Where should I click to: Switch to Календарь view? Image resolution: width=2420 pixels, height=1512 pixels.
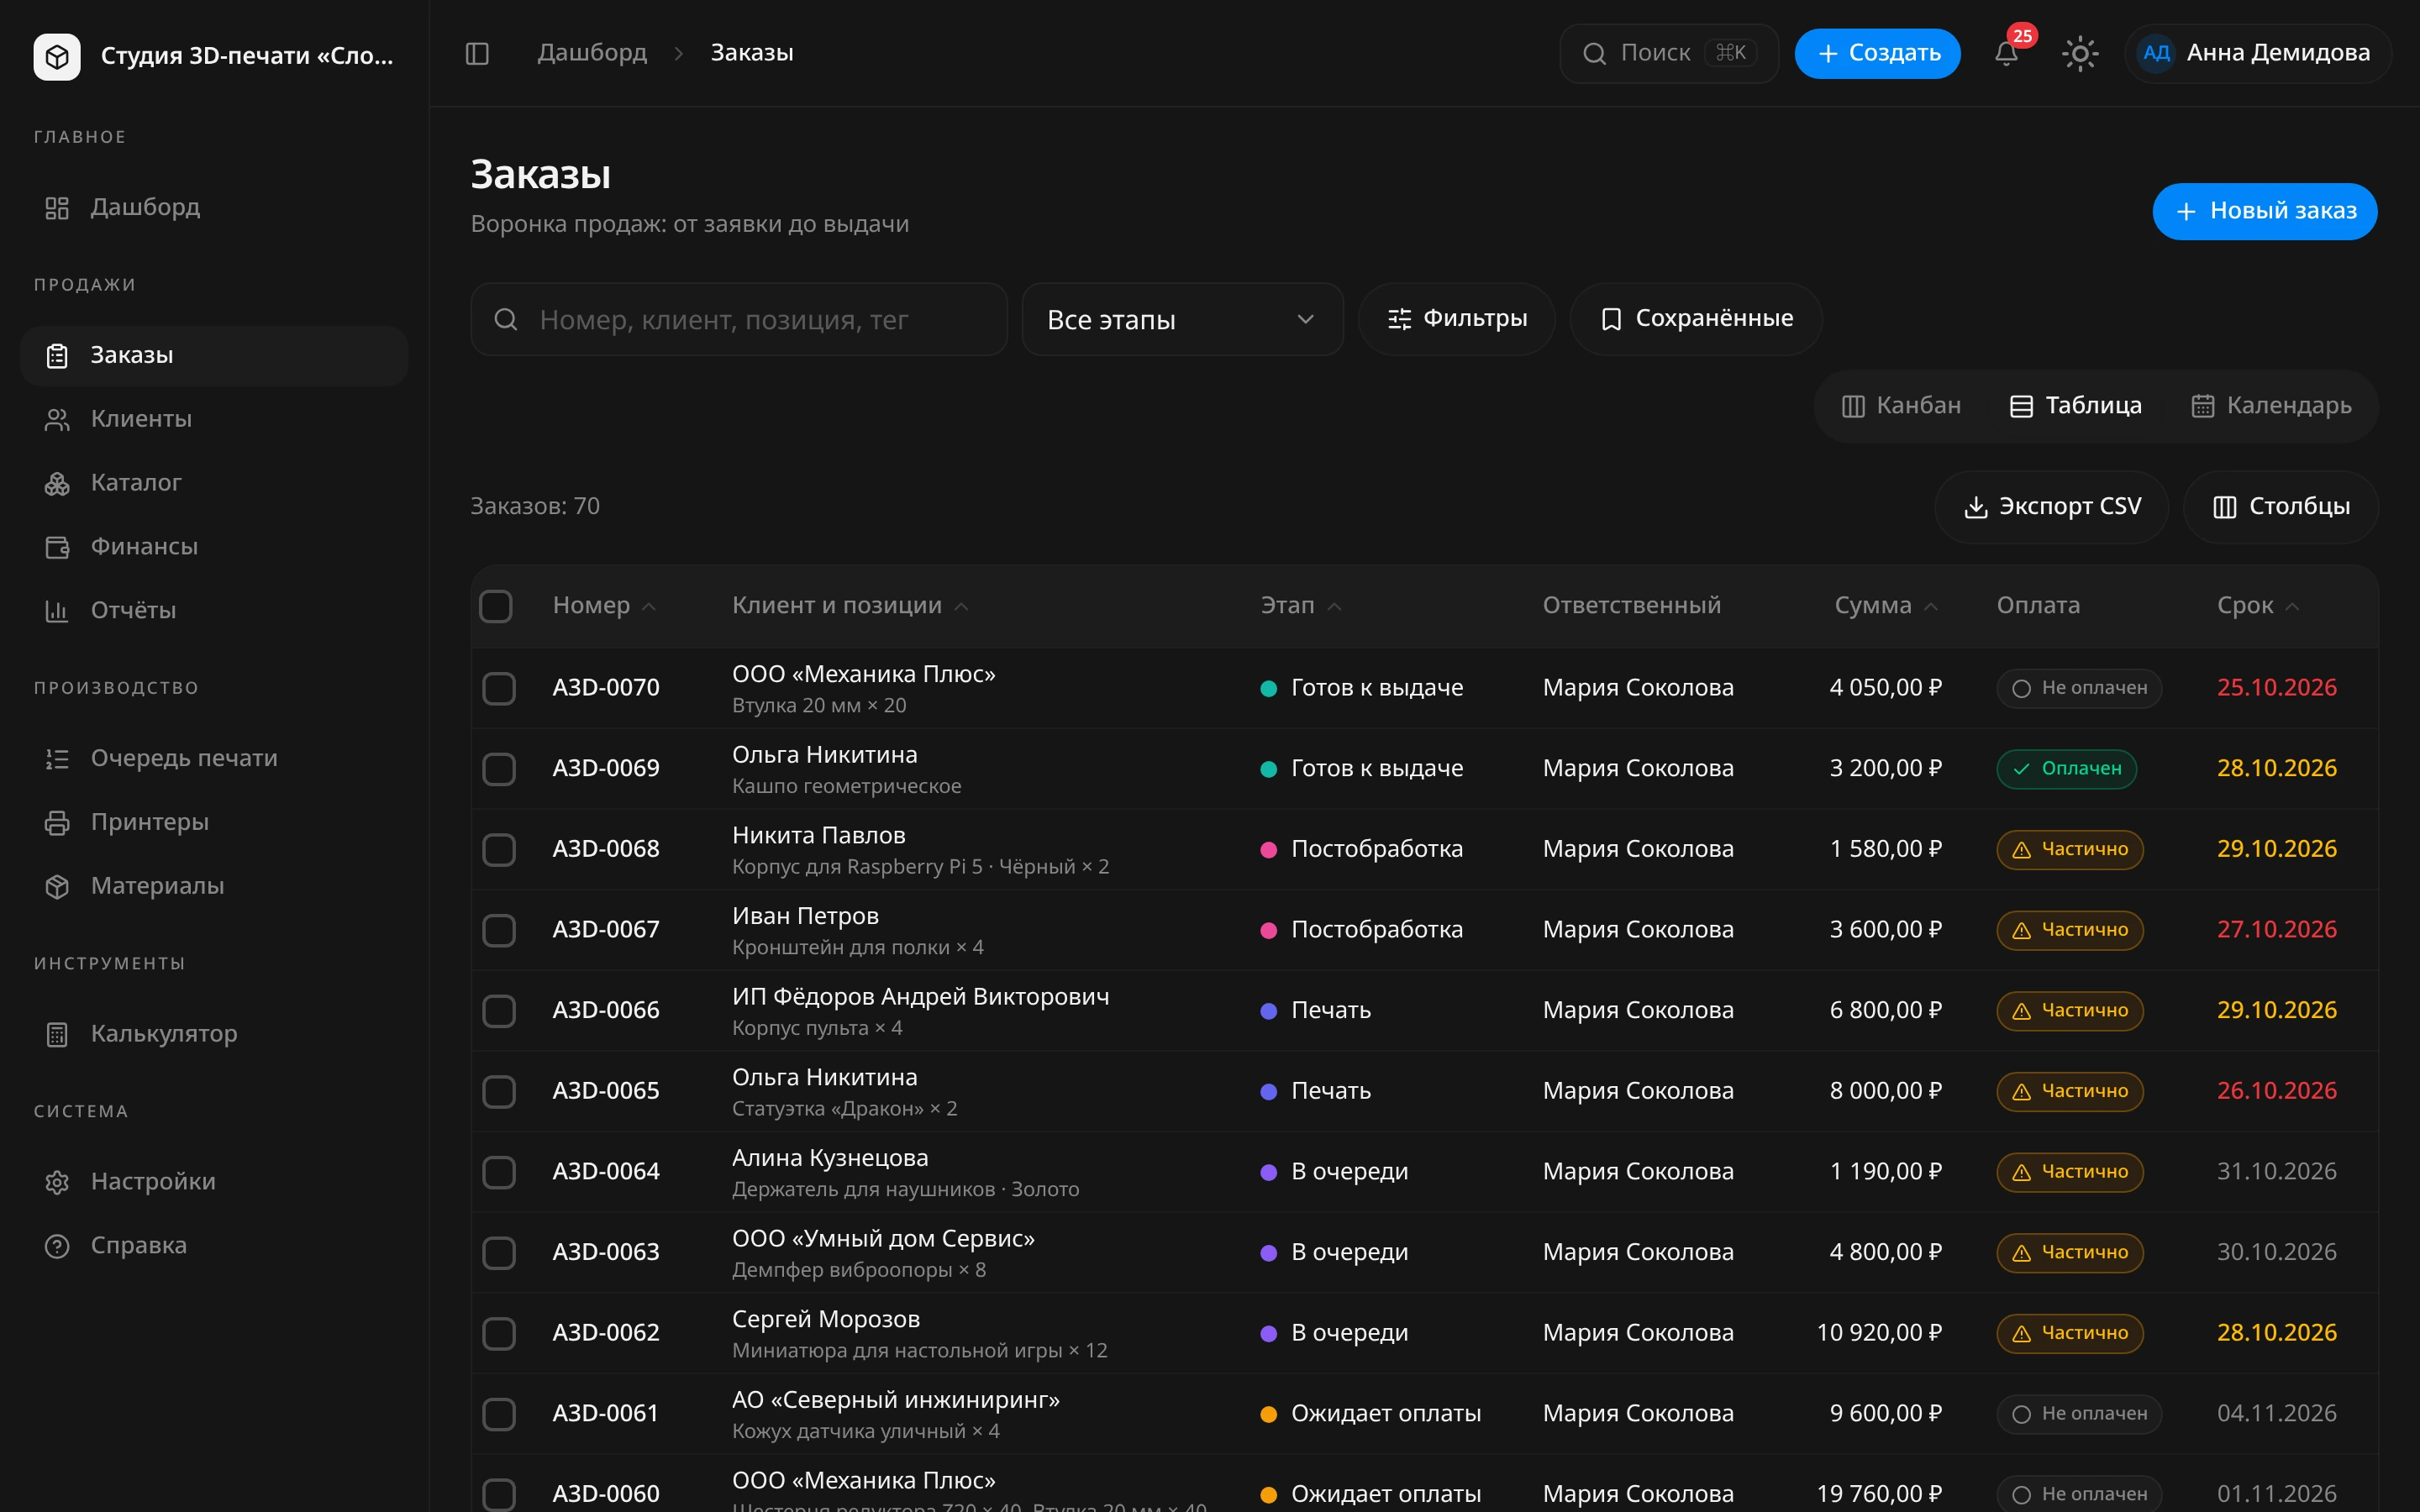[2270, 406]
